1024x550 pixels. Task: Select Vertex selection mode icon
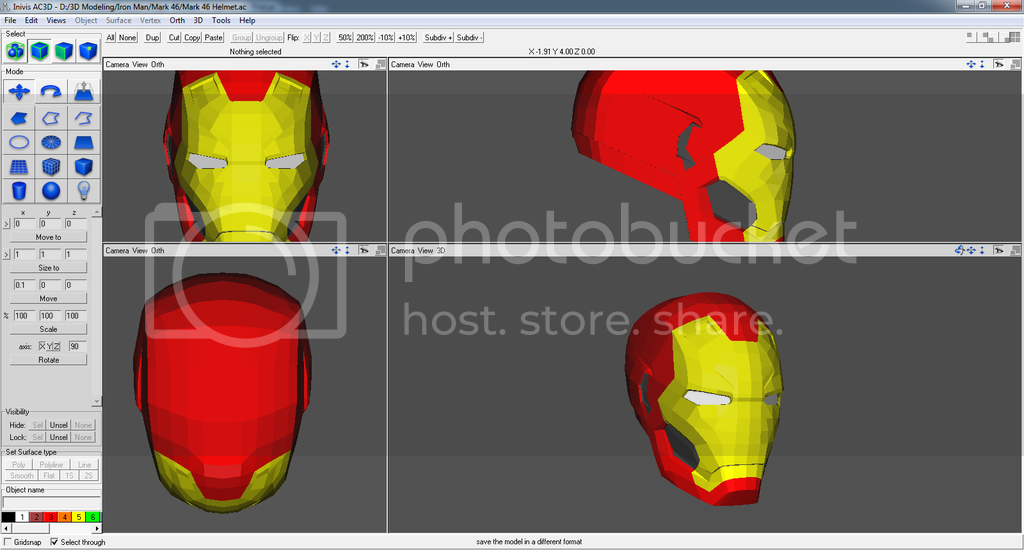coord(88,50)
